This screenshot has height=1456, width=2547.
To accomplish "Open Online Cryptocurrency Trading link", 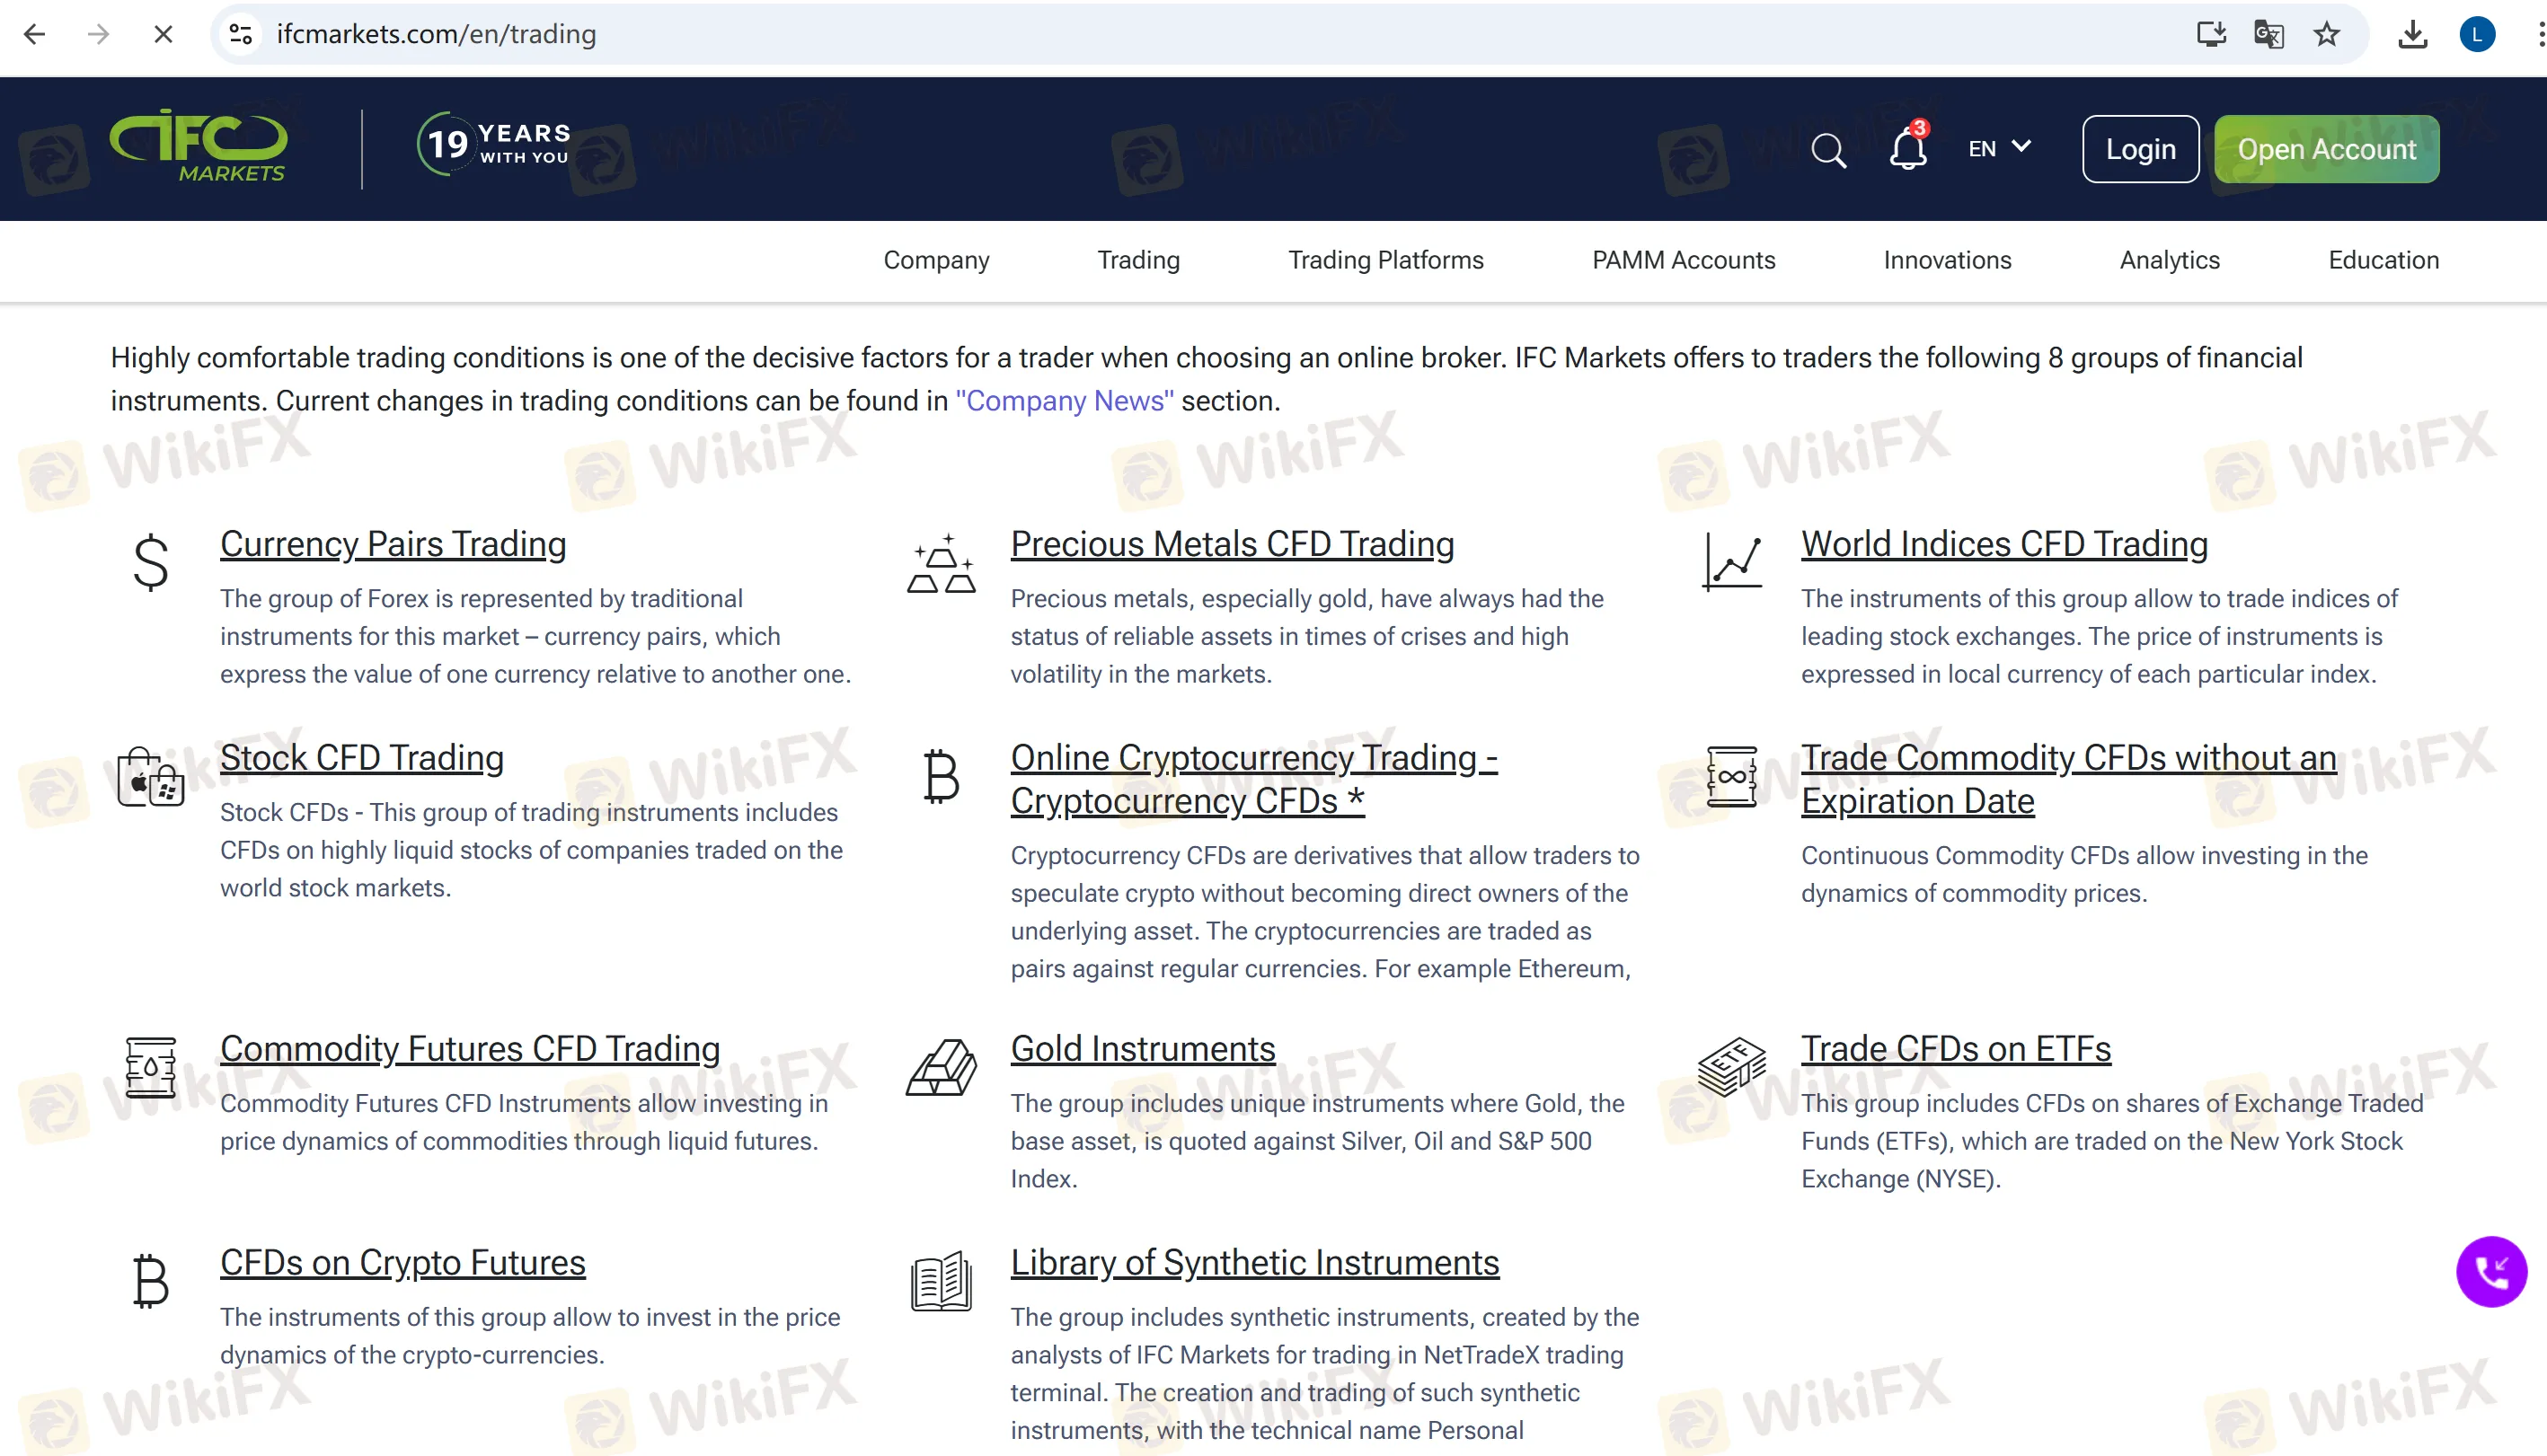I will pos(1254,779).
